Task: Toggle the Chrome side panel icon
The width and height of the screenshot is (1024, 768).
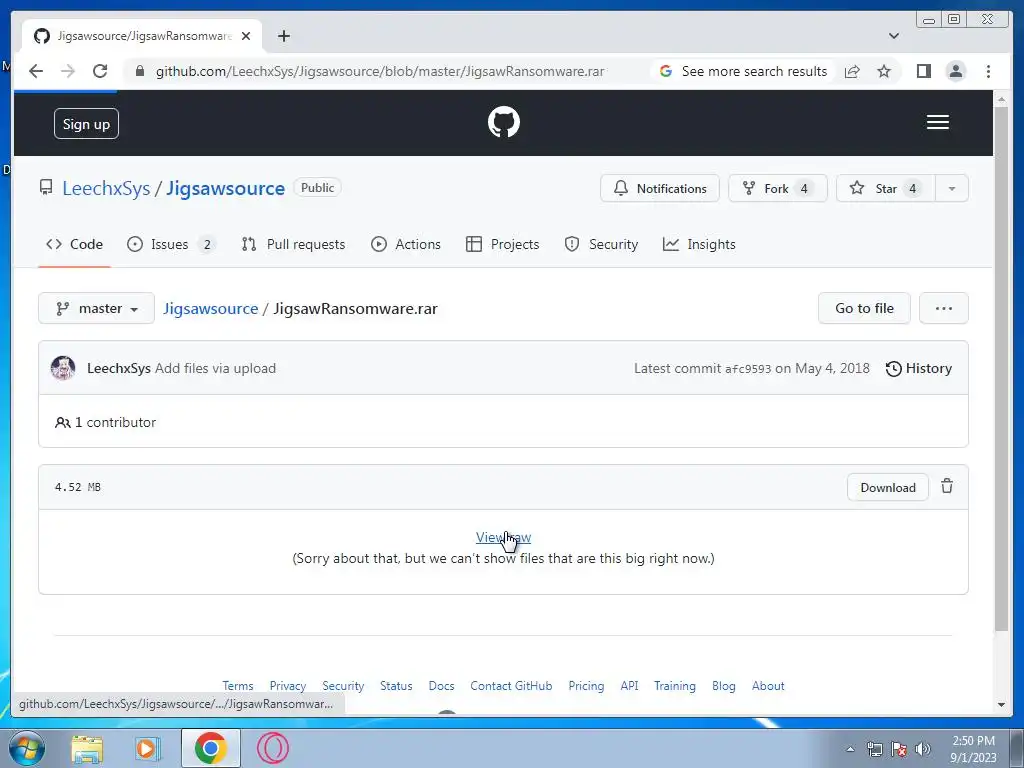Action: point(923,71)
